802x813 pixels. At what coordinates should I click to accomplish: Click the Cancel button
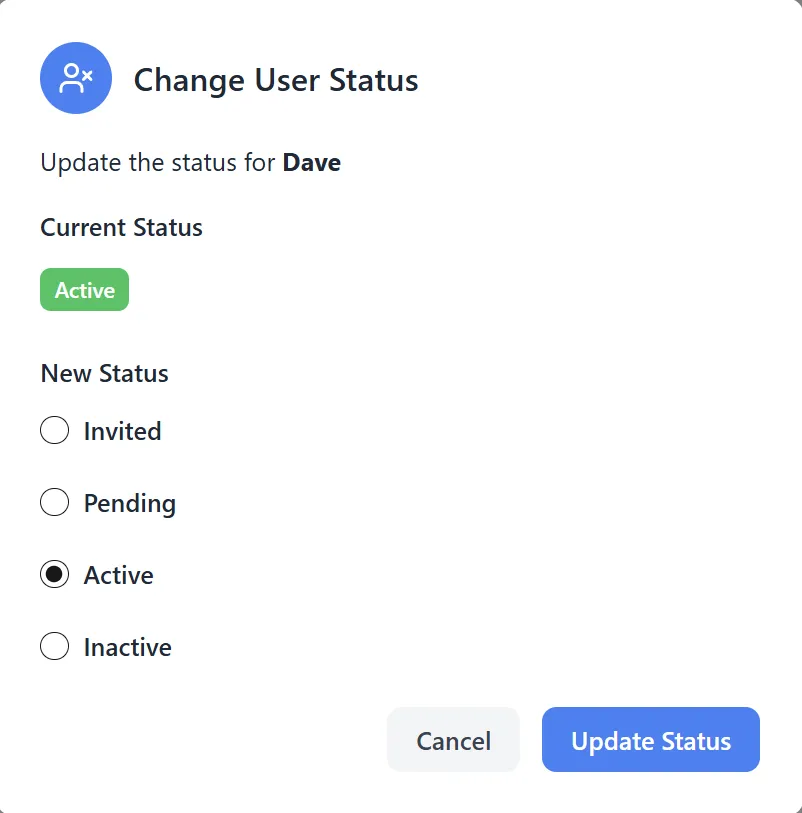[453, 740]
